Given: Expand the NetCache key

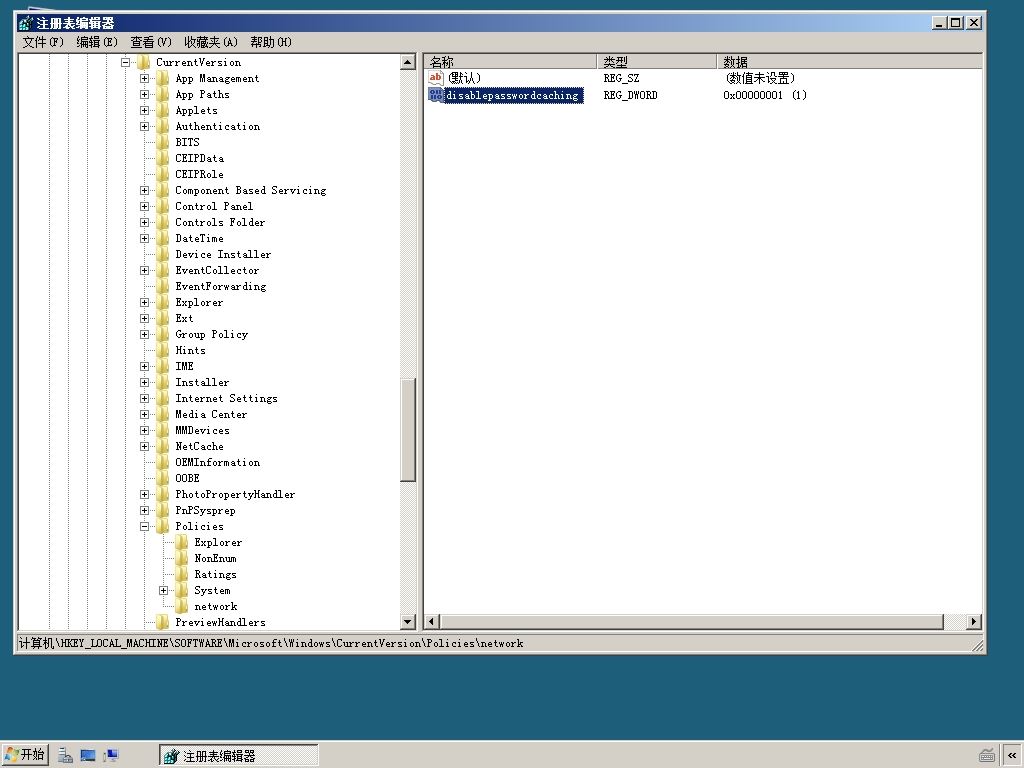Looking at the screenshot, I should (144, 447).
